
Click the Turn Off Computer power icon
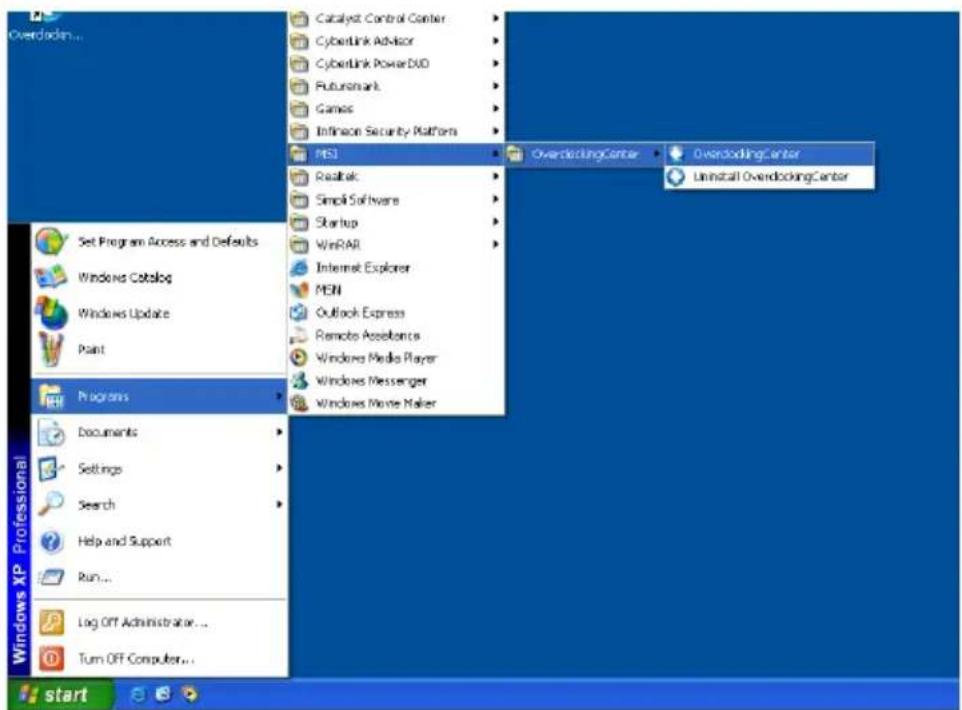[52, 658]
